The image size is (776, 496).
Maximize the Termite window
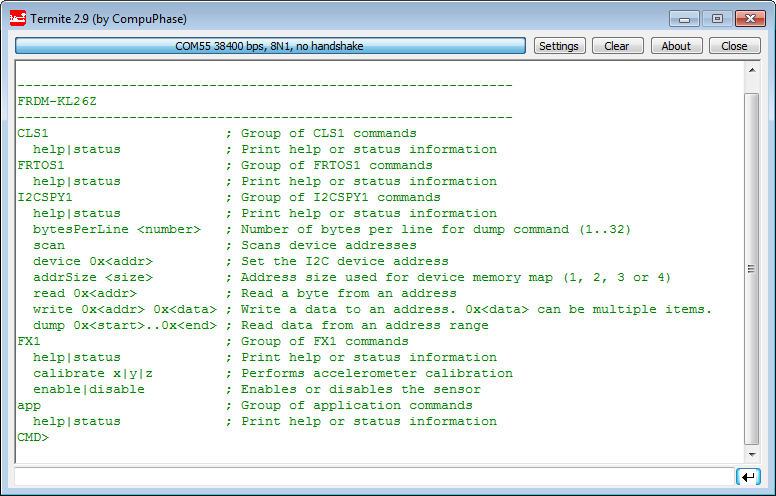716,18
